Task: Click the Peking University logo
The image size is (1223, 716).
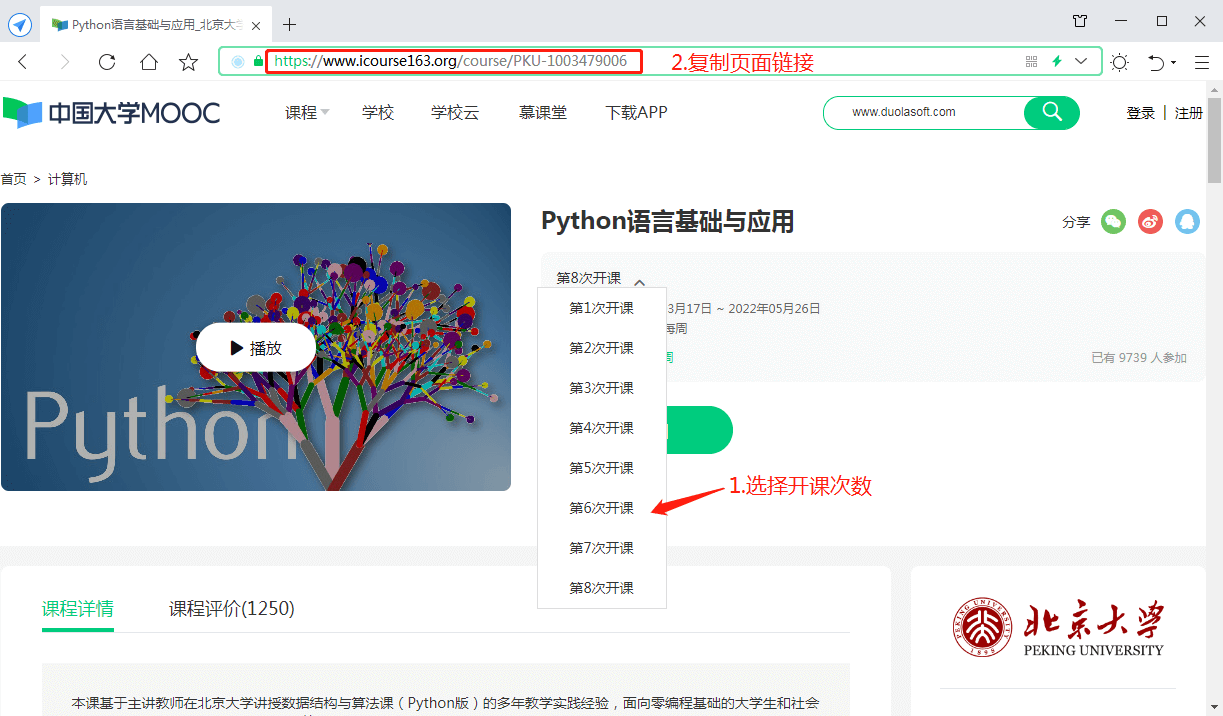Action: 1058,627
